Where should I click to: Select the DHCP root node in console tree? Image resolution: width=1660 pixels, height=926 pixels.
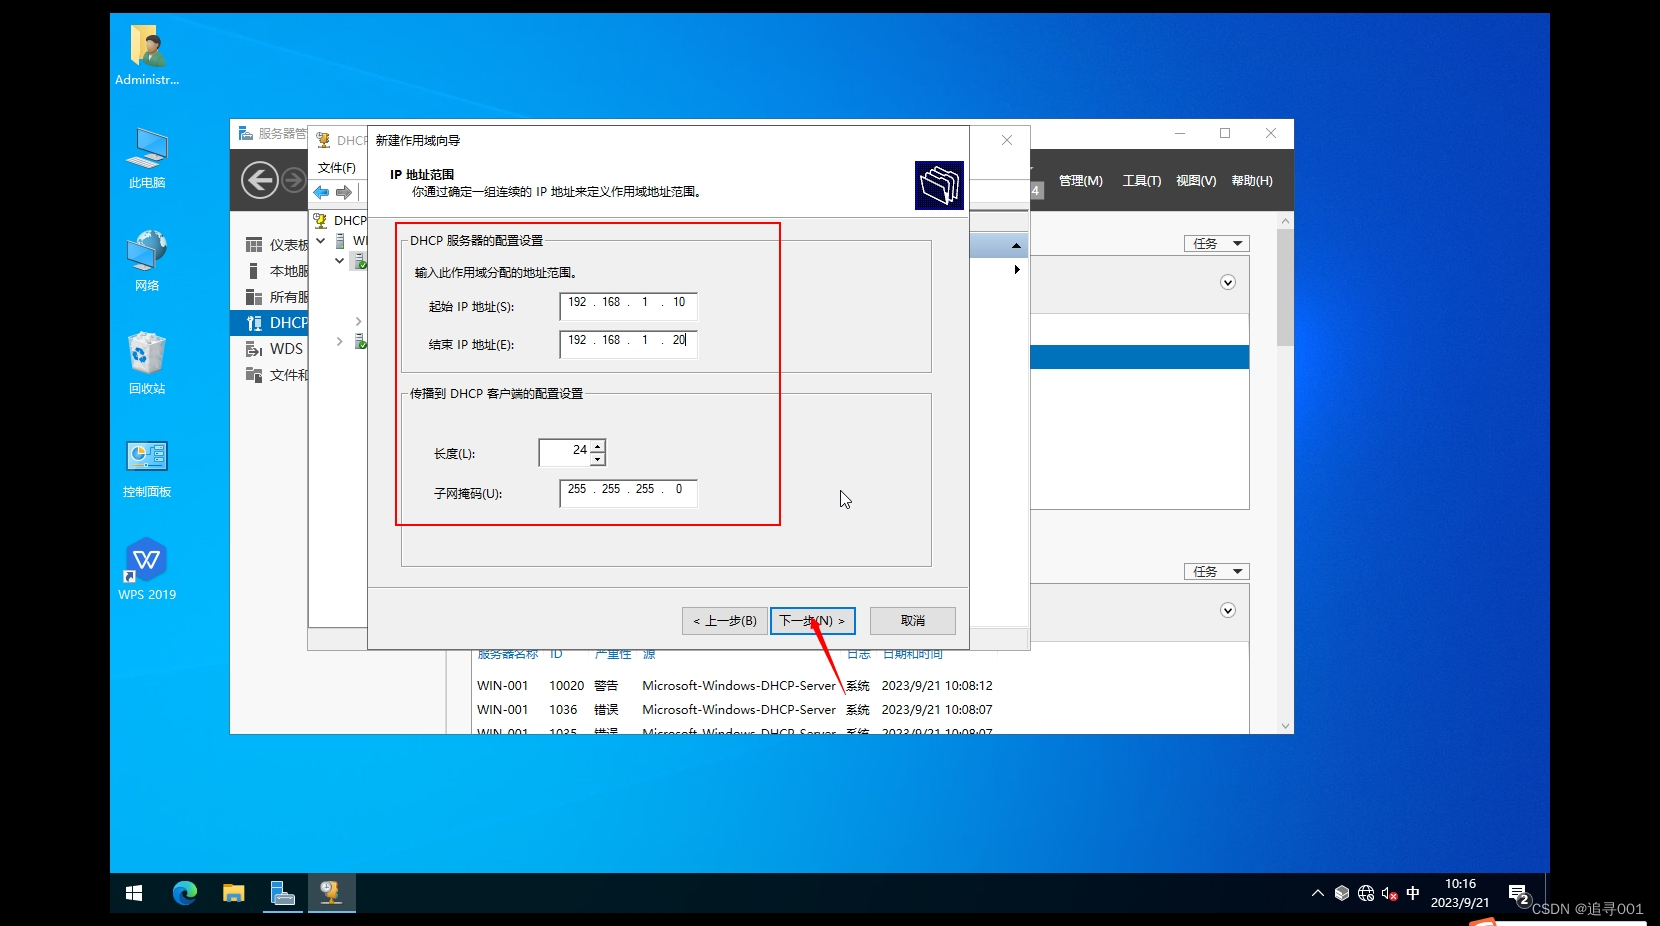pos(340,220)
